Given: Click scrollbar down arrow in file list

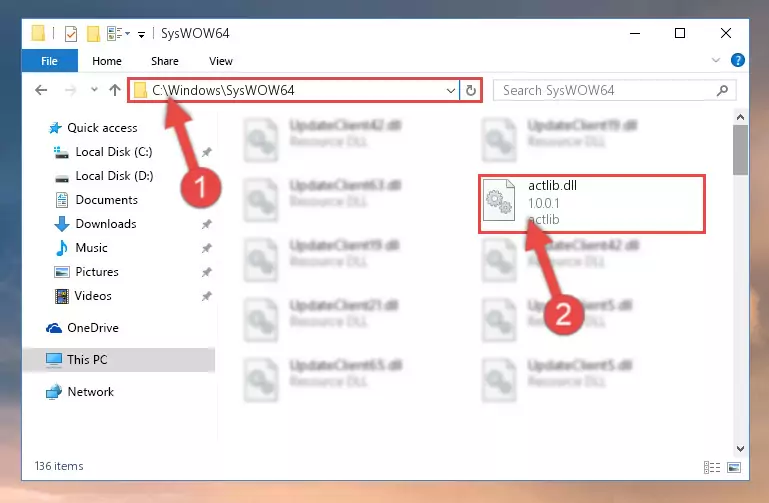Looking at the screenshot, I should click(x=741, y=449).
